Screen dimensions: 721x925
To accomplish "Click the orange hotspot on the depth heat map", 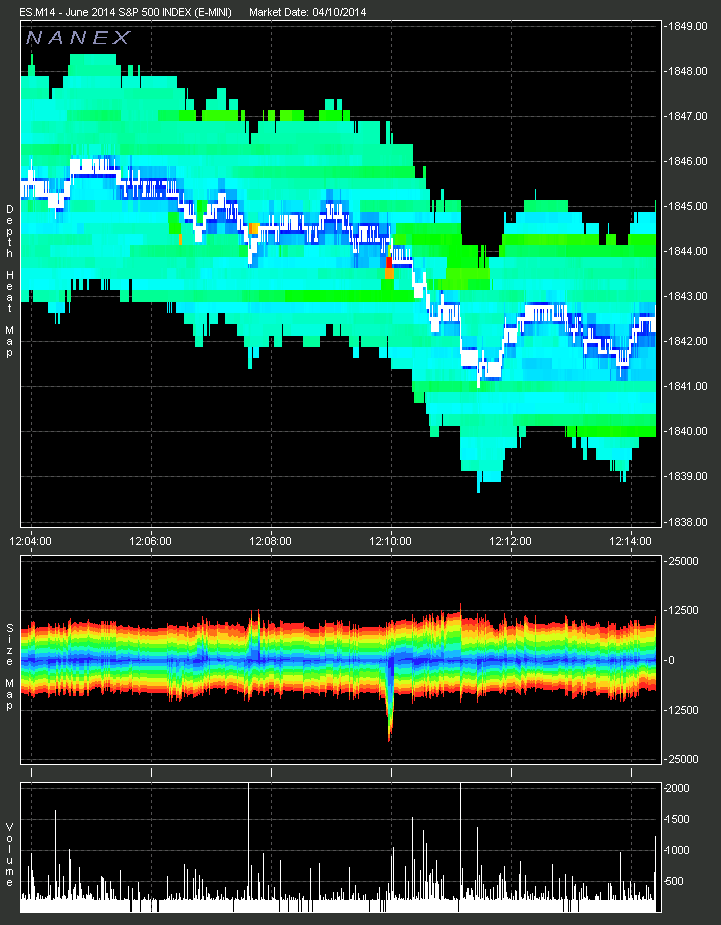I will [x=254, y=229].
